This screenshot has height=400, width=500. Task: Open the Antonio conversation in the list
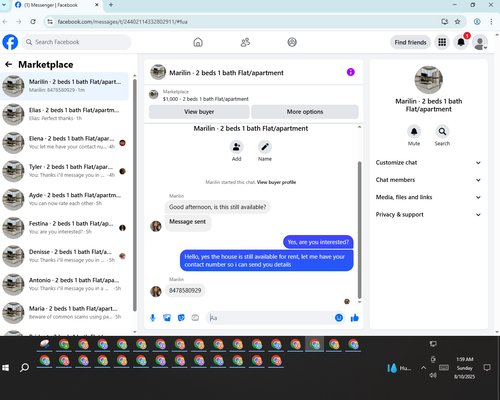[x=65, y=284]
